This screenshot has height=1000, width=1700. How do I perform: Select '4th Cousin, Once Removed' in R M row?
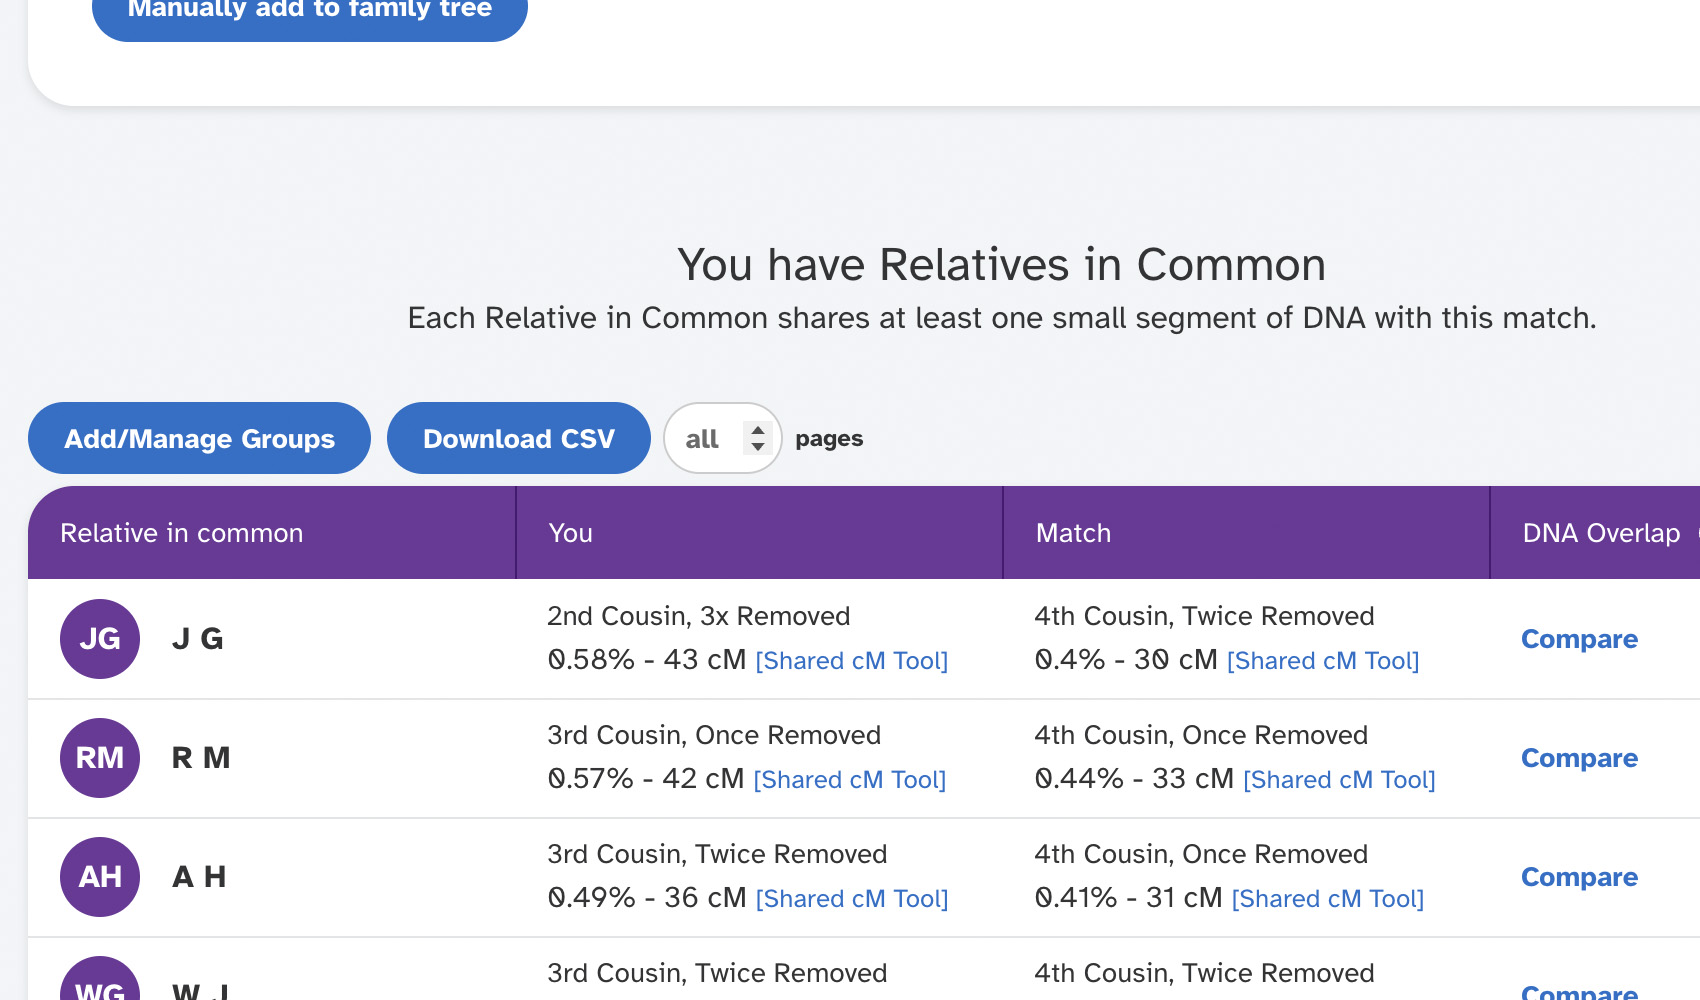(1201, 735)
